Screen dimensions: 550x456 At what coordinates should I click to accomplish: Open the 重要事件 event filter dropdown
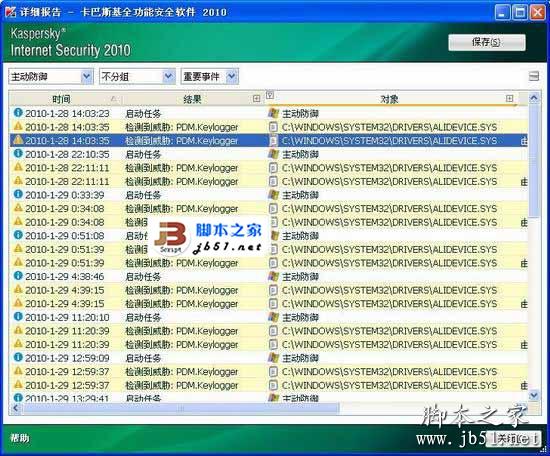click(x=210, y=76)
